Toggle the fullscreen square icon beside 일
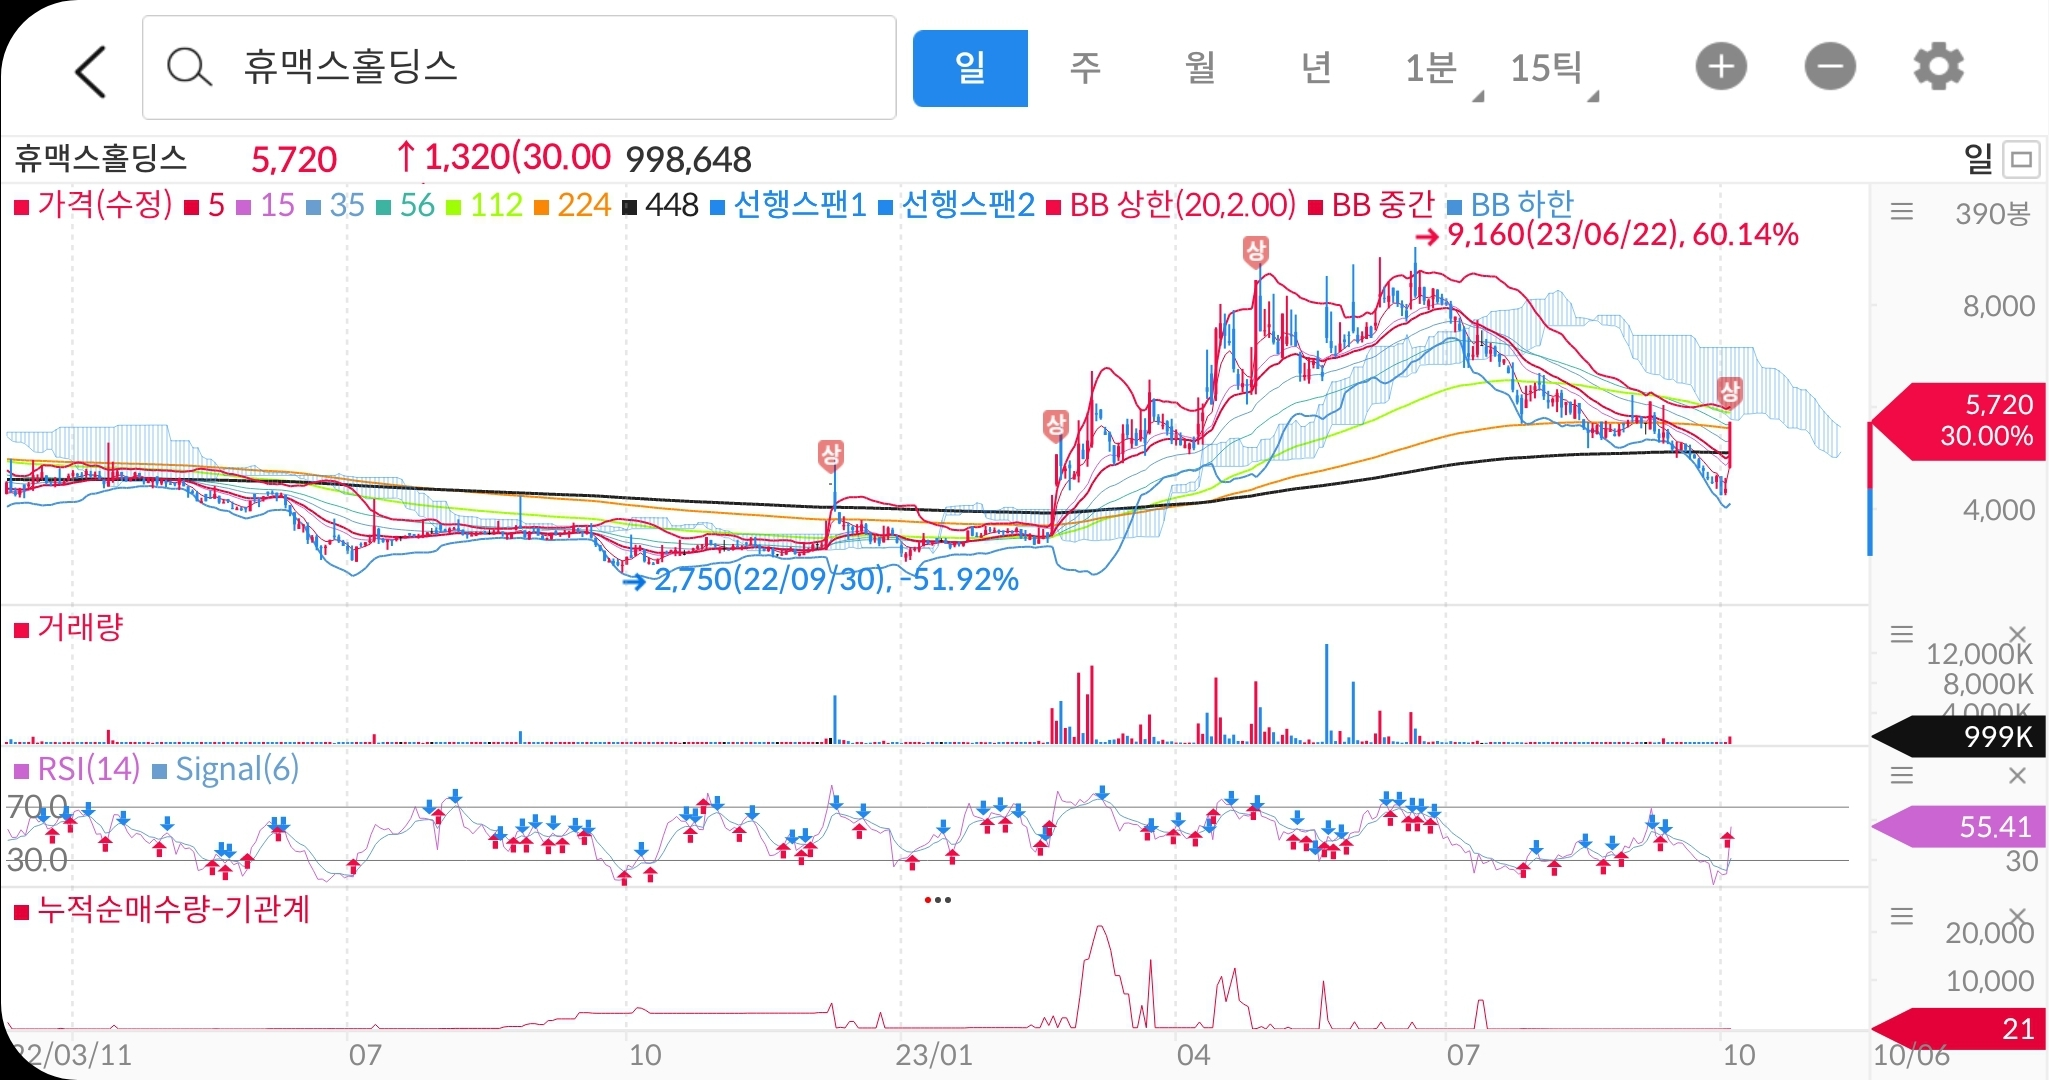This screenshot has width=2049, height=1080. click(2022, 159)
